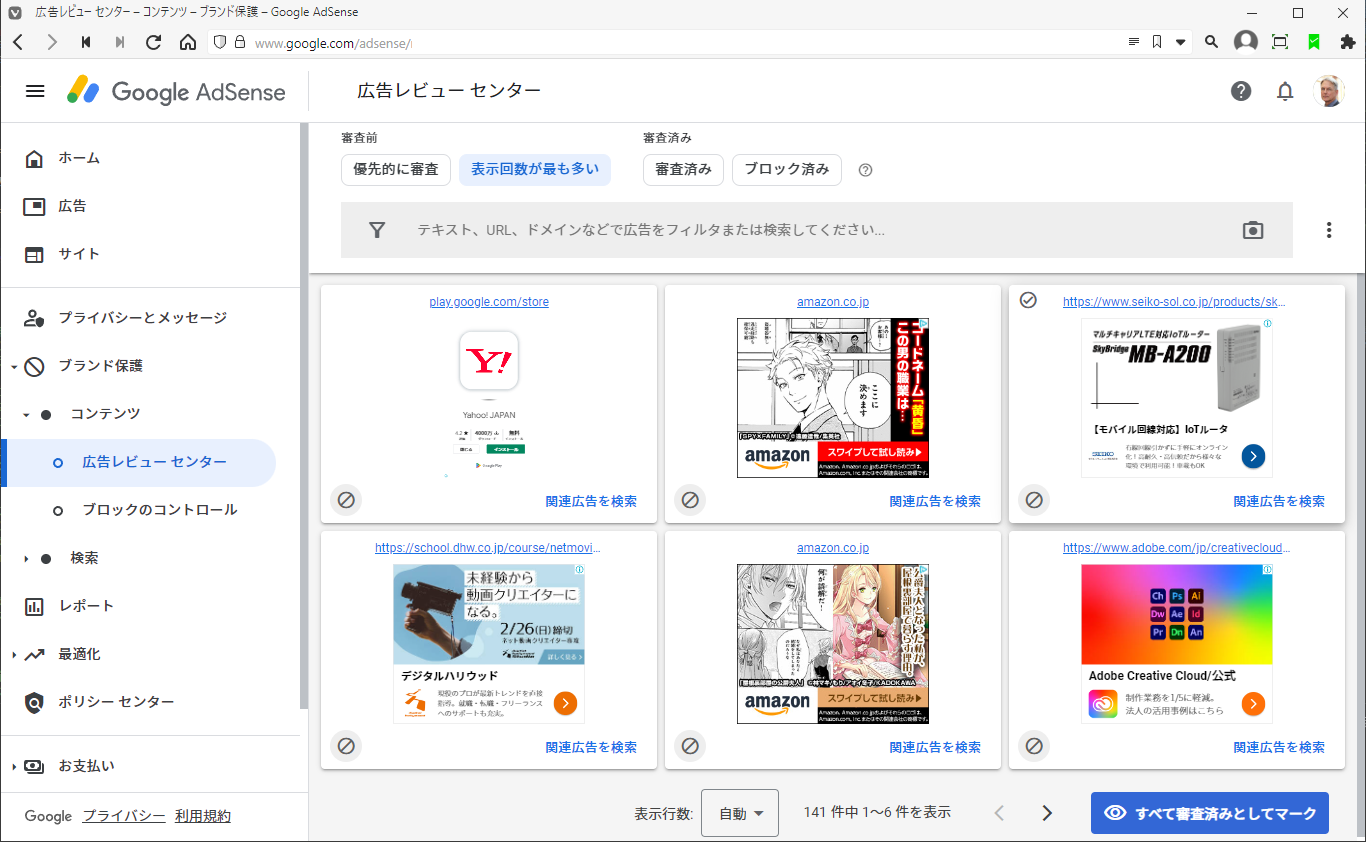Open the notifications bell icon
The image size is (1366, 842).
point(1285,91)
